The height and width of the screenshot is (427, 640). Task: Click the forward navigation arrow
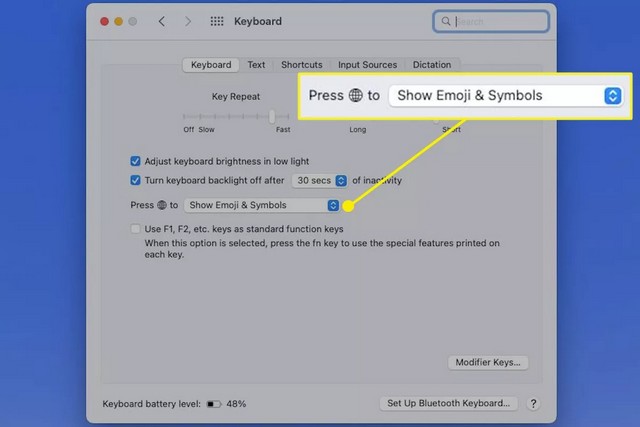click(x=187, y=21)
